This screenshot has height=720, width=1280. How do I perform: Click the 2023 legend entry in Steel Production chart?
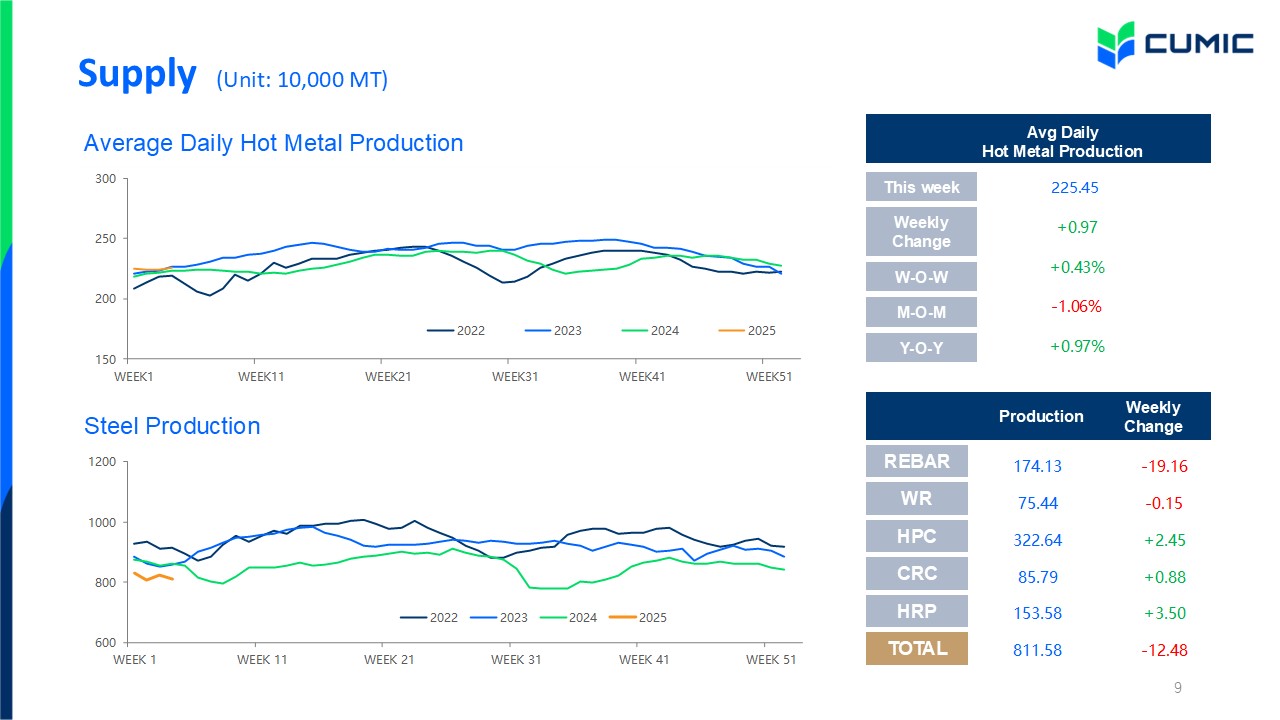point(499,617)
